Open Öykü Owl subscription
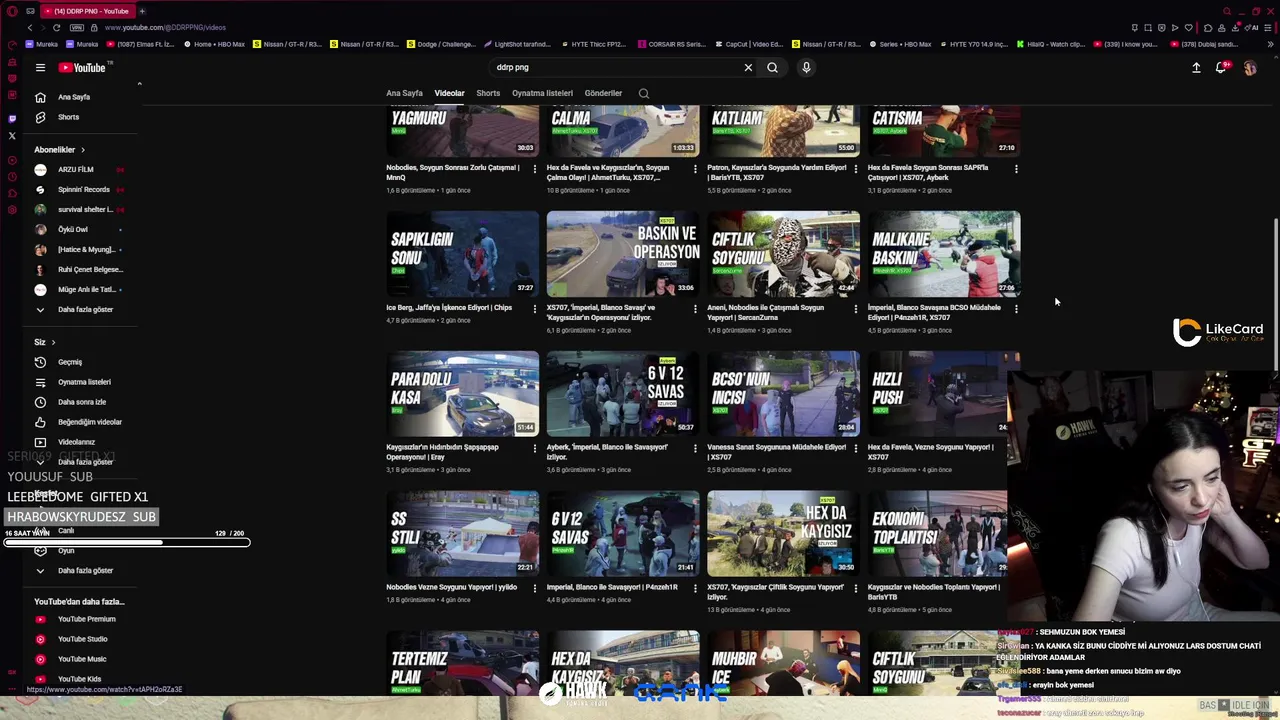This screenshot has height=720, width=1280. [72, 229]
